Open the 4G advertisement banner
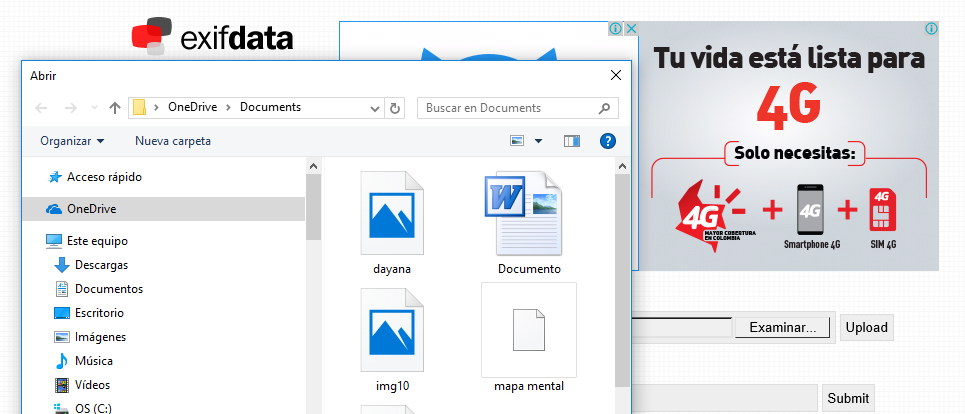965x414 pixels. (789, 146)
